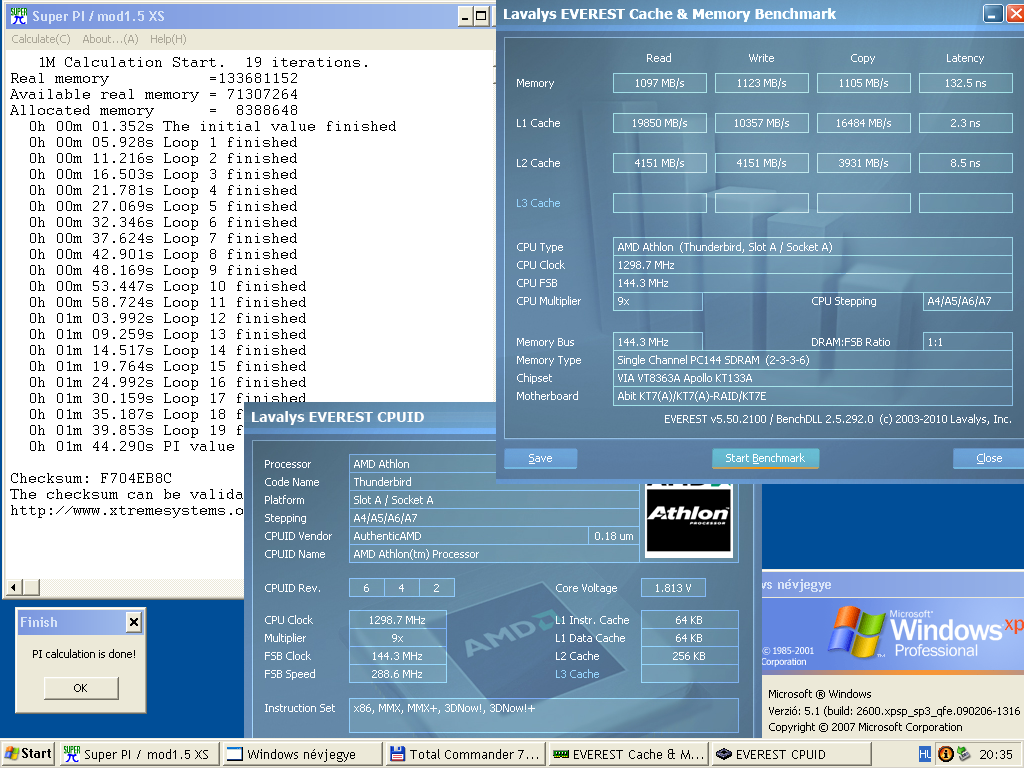The image size is (1024, 768).
Task: Click the CPU Type field showing AMD Athlon Thunderbird
Action: point(812,247)
